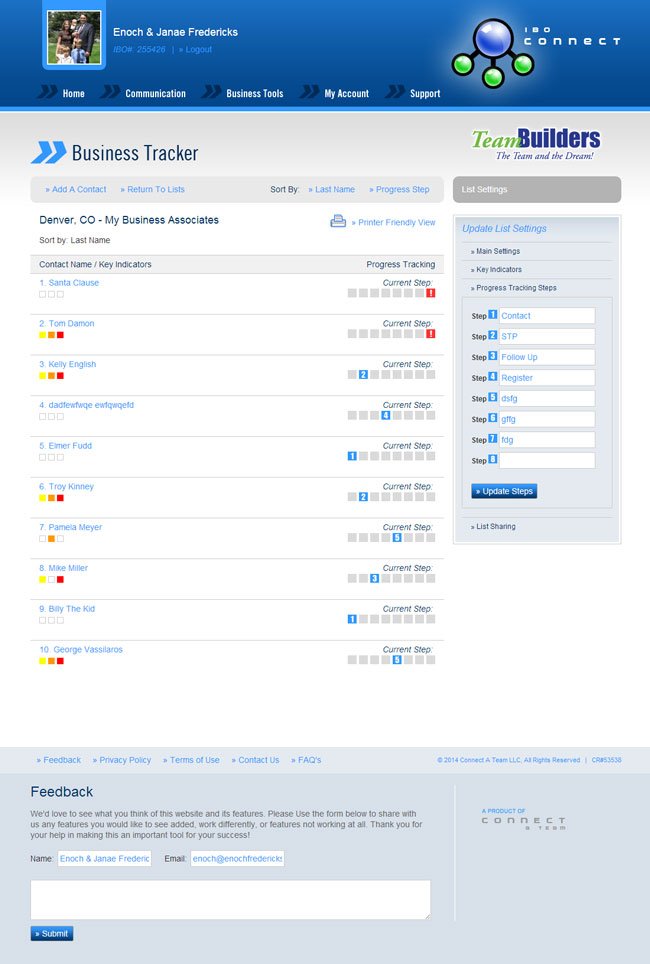Expand the List Sharing section
Image resolution: width=650 pixels, height=964 pixels.
click(x=496, y=526)
